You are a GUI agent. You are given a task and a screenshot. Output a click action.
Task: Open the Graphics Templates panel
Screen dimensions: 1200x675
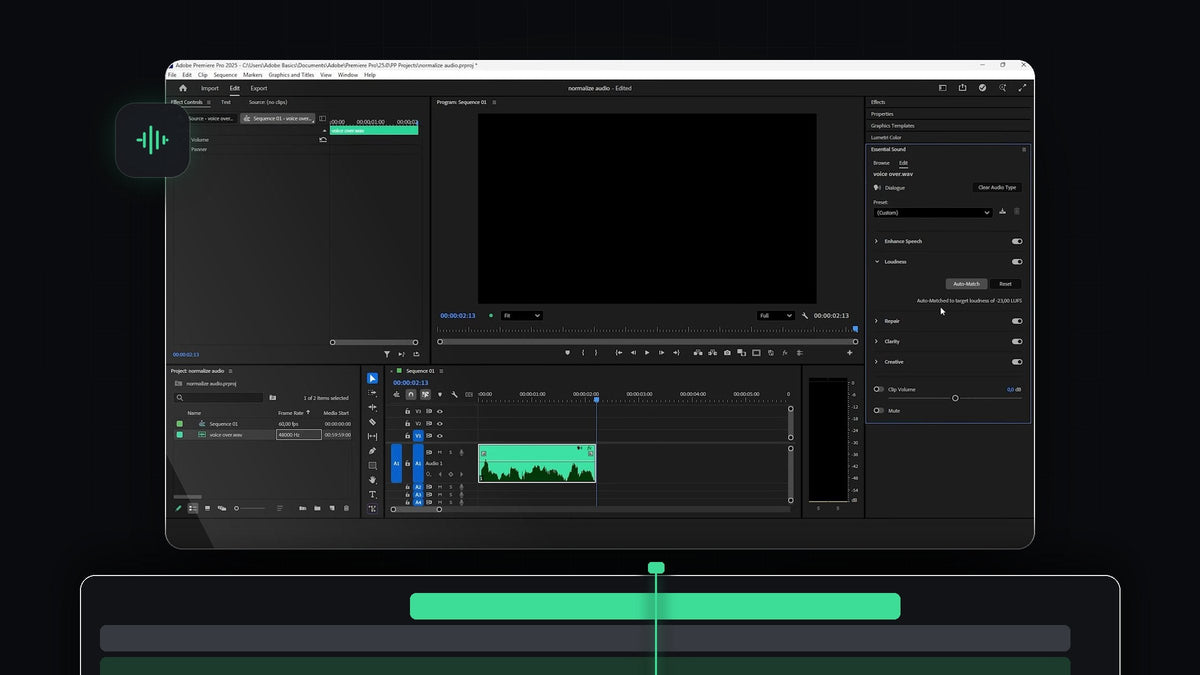(x=892, y=126)
